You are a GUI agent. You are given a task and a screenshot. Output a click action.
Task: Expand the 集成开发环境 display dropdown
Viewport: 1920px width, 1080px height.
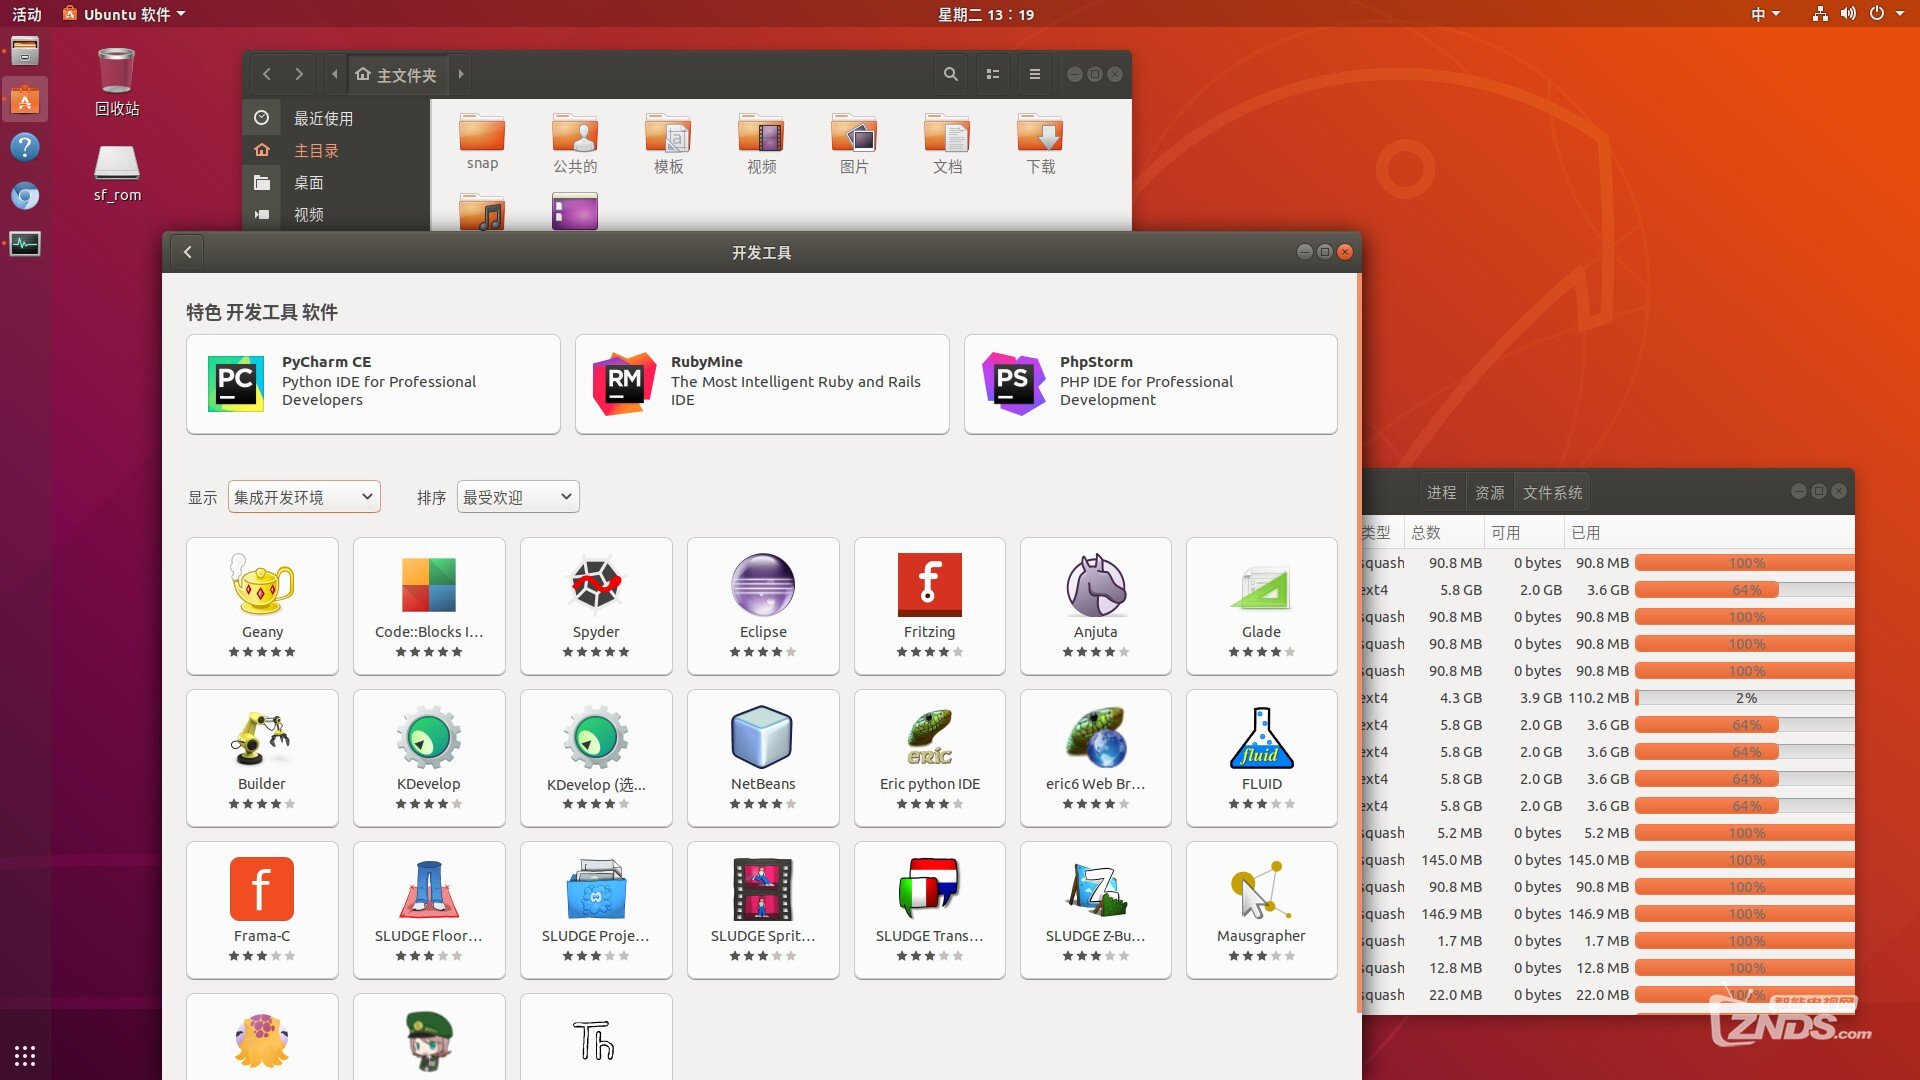[x=304, y=497]
